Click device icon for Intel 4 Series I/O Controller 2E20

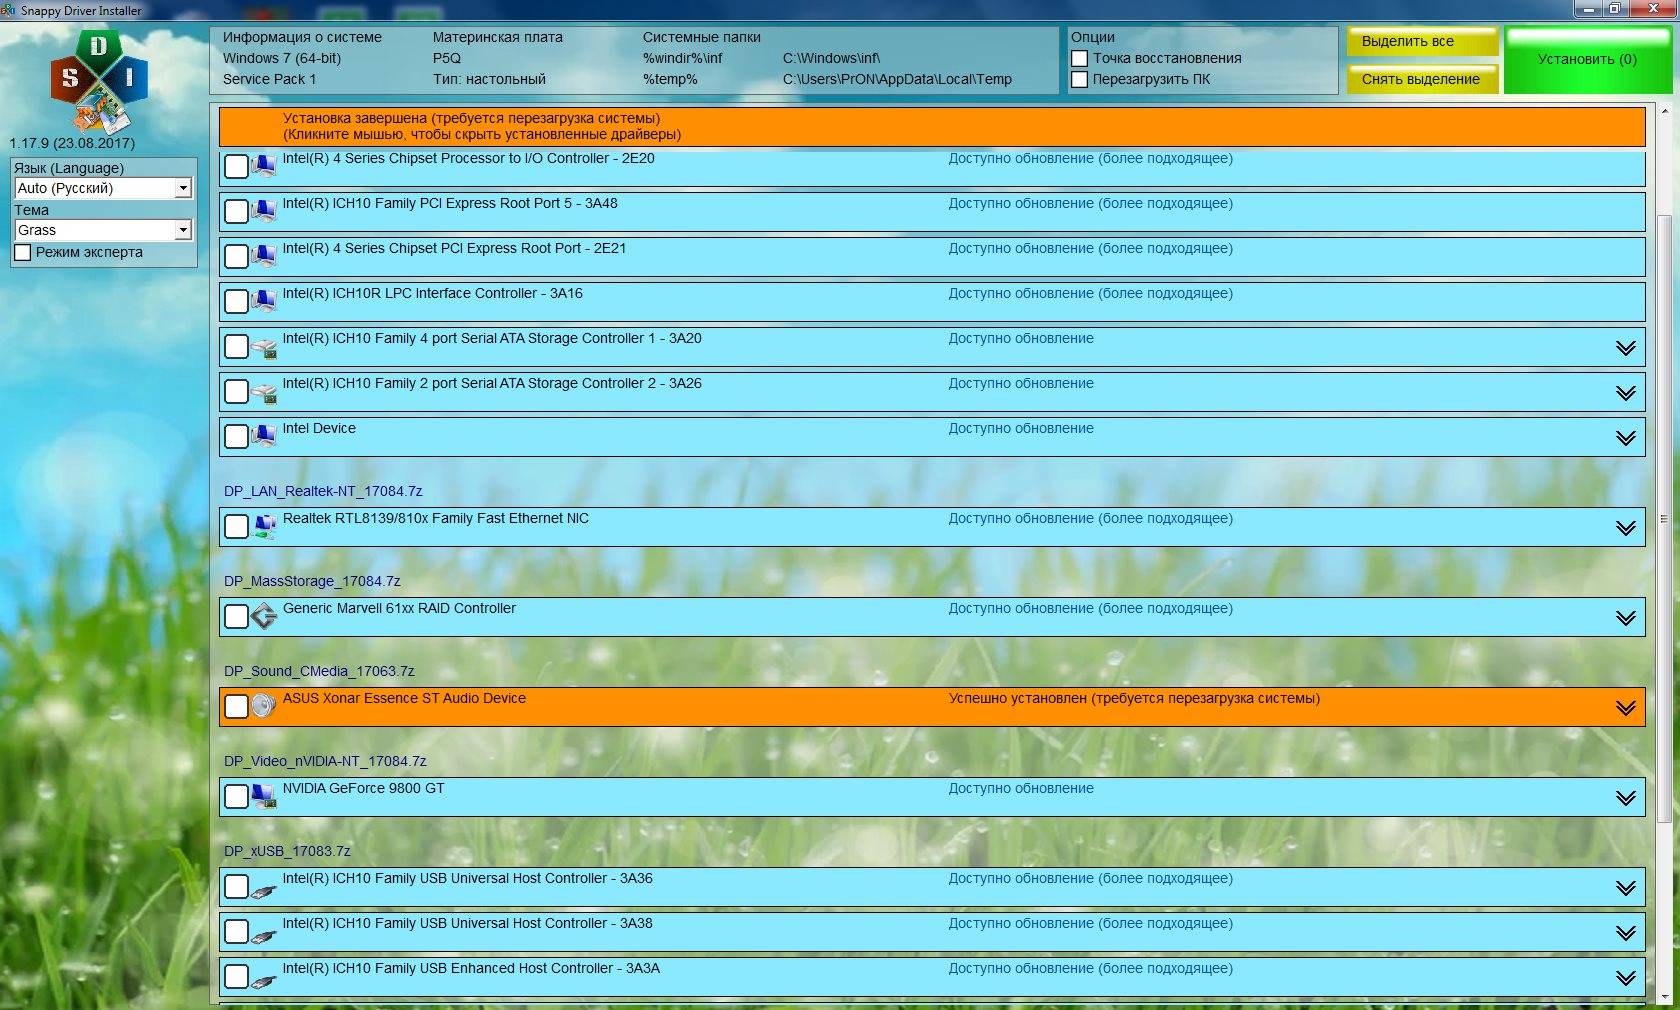pyautogui.click(x=264, y=166)
